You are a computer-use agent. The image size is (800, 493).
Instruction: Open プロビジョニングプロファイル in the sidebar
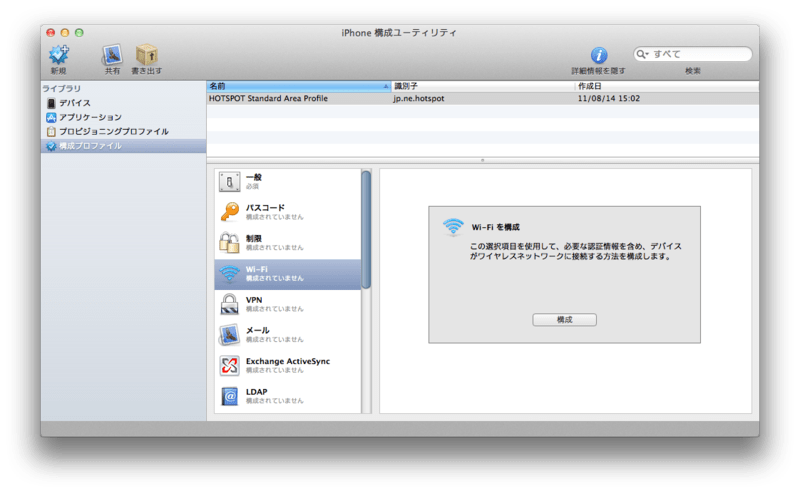pyautogui.click(x=113, y=131)
